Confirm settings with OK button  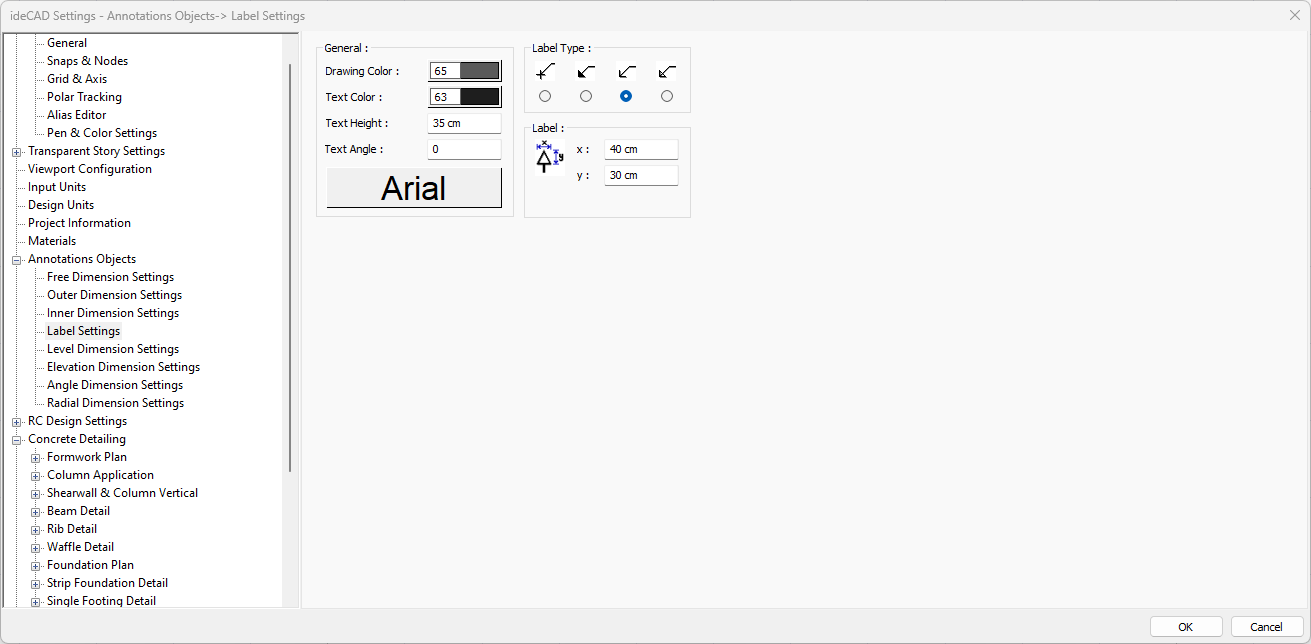(1186, 627)
